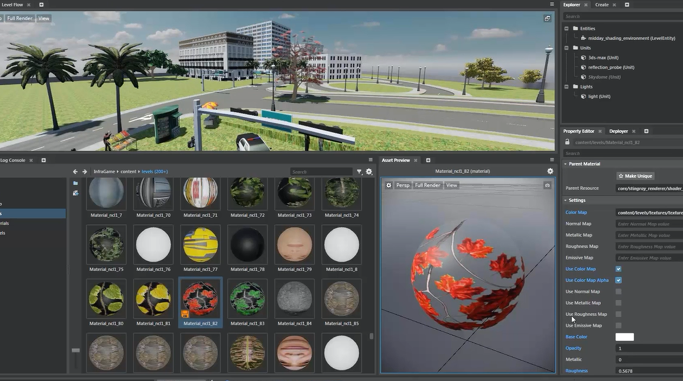Open Persp dropdown in asset preview
This screenshot has height=381, width=683.
click(402, 185)
